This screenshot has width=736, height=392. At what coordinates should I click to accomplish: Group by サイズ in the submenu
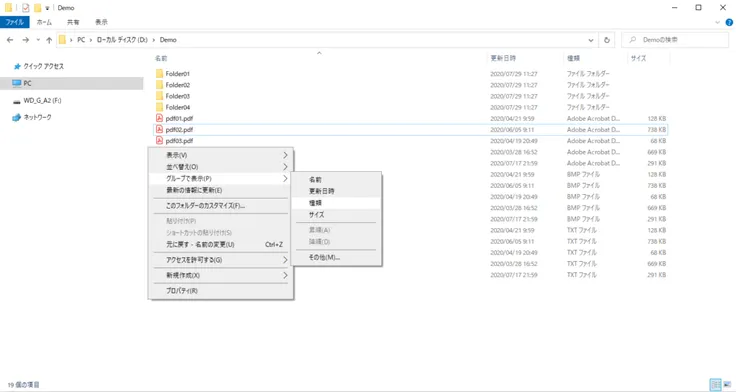[x=336, y=215]
